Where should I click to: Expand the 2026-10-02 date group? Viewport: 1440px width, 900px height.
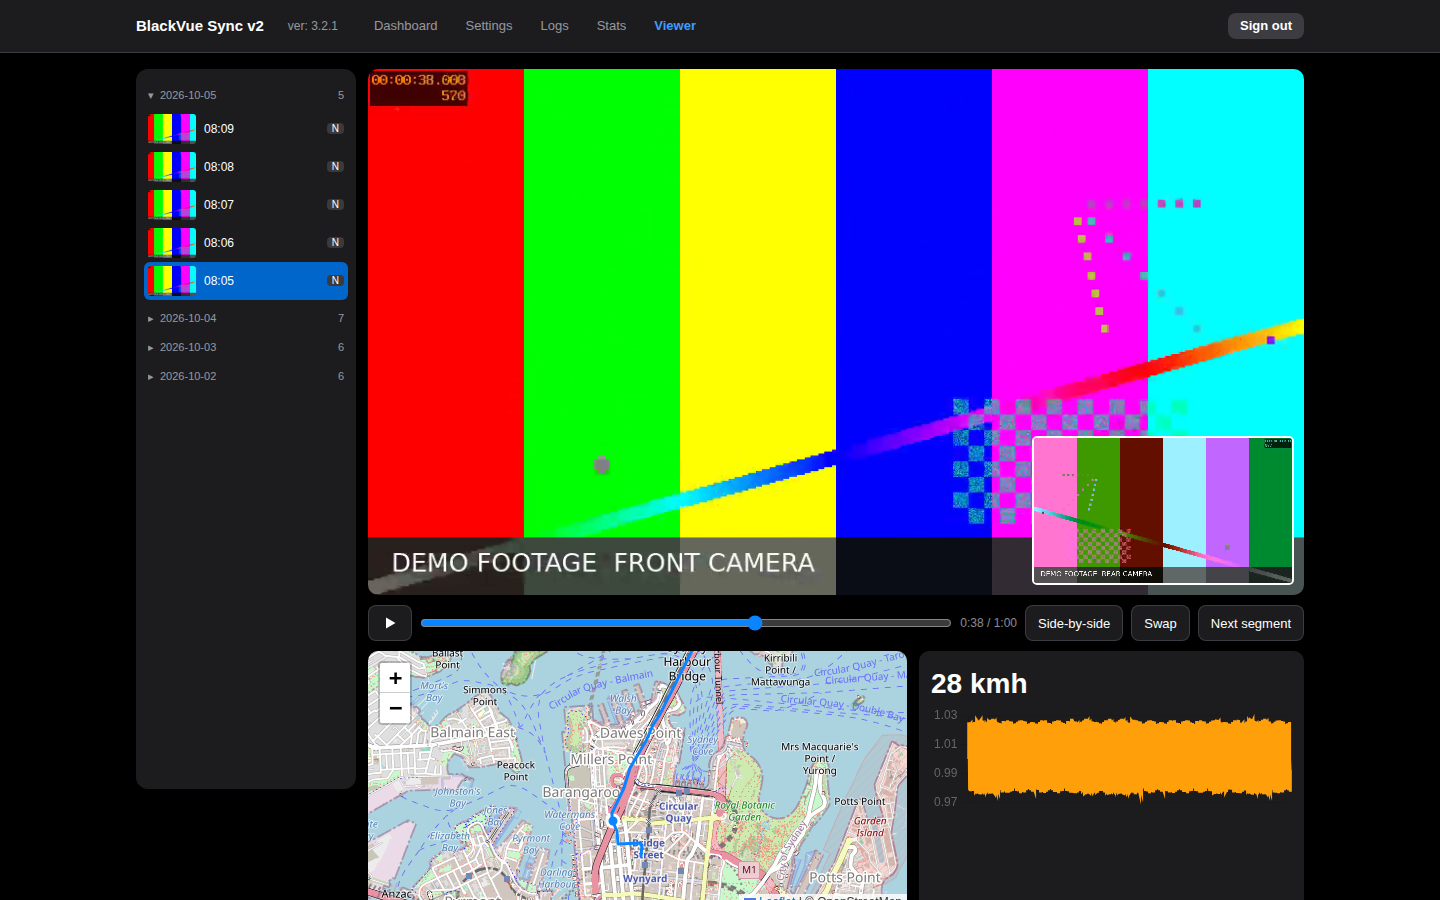[246, 376]
